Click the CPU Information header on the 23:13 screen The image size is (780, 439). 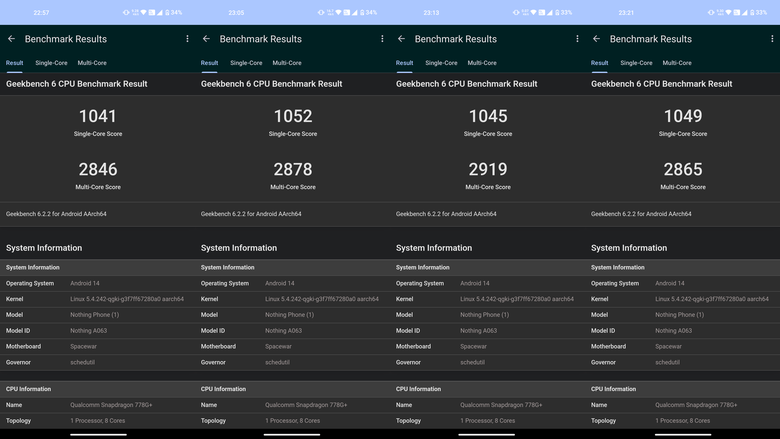(418, 389)
